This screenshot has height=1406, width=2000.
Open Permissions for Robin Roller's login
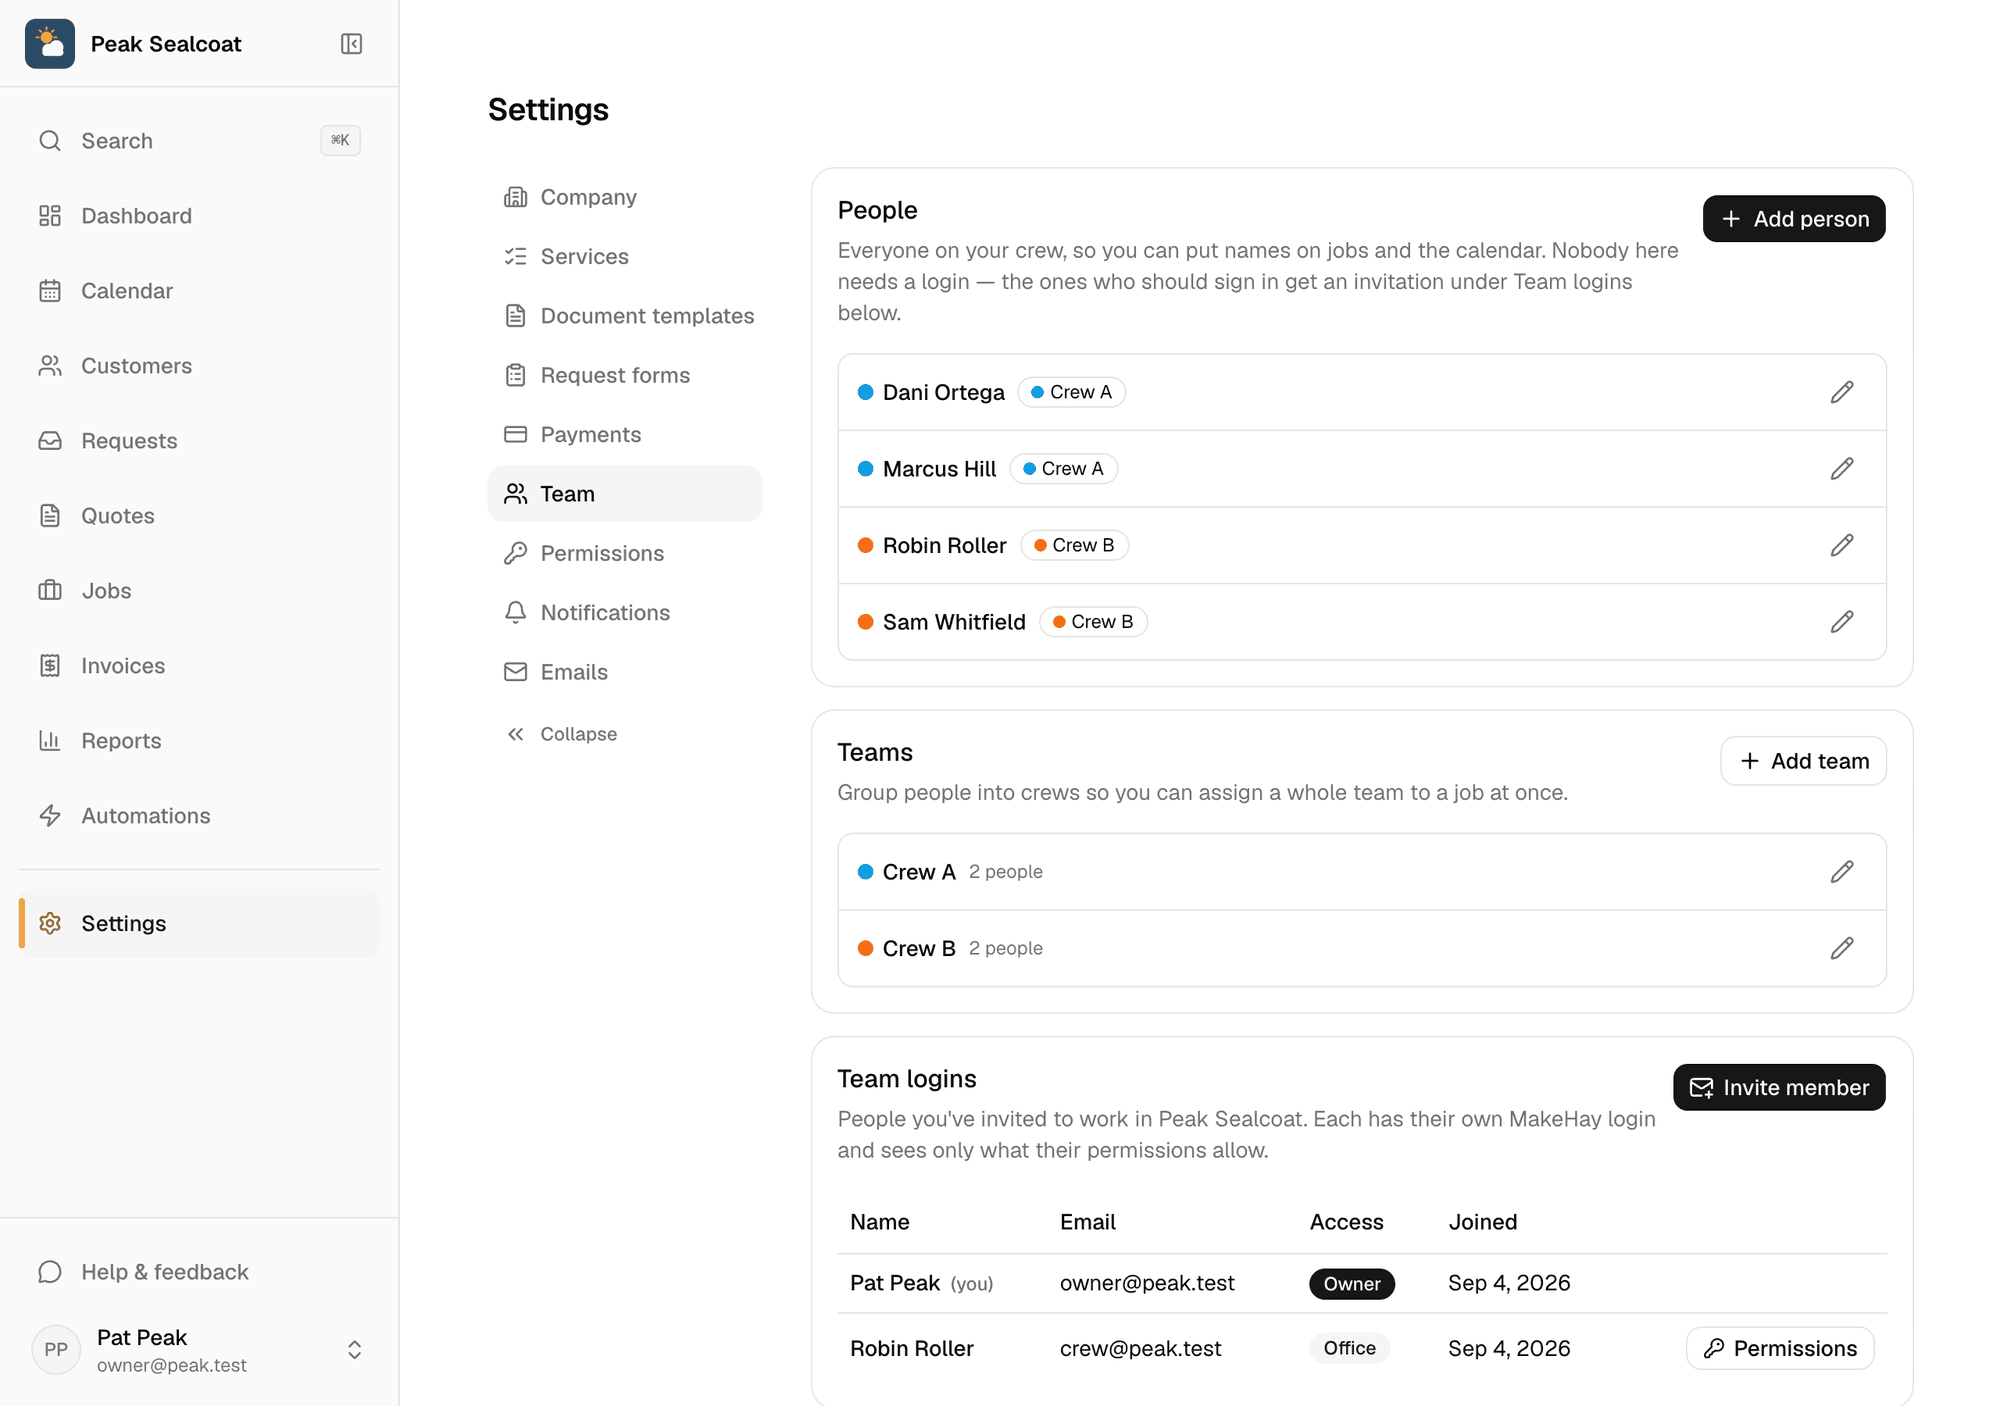tap(1780, 1348)
